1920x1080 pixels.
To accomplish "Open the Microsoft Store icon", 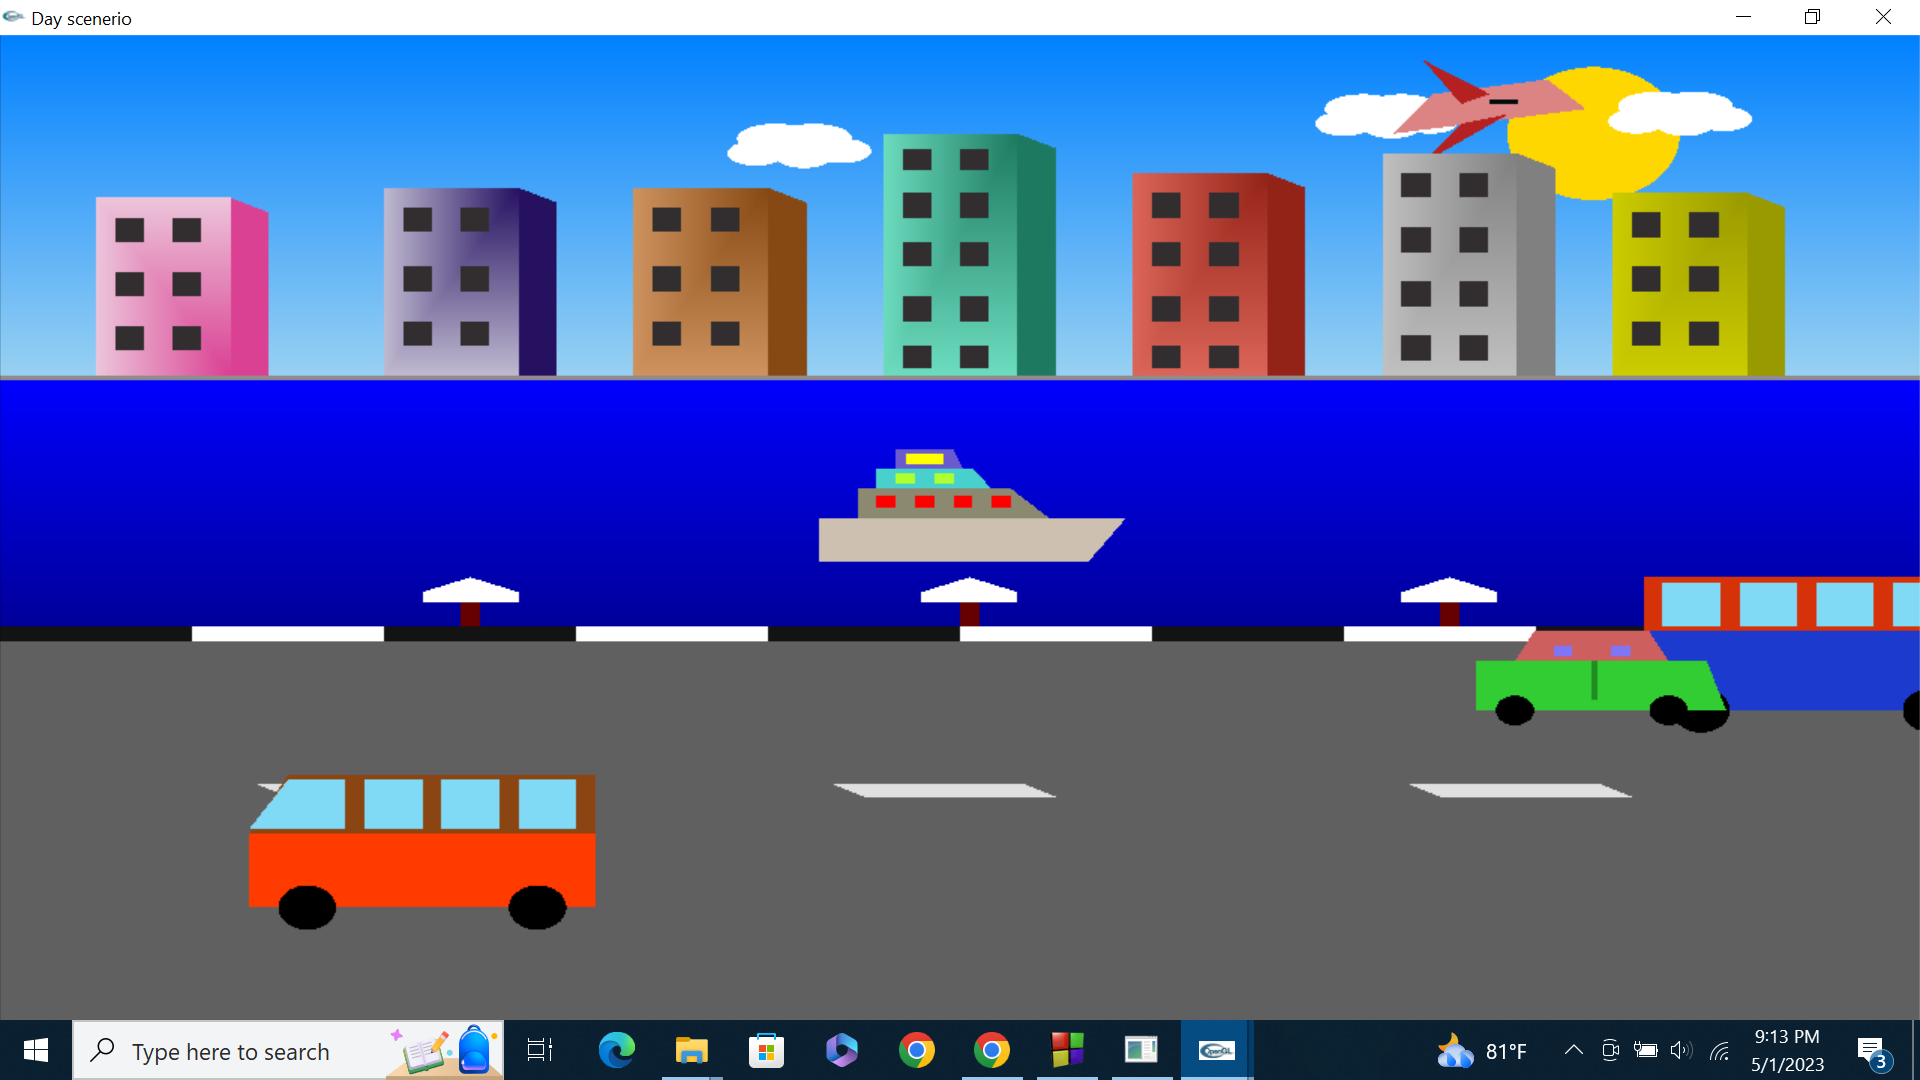I will click(x=766, y=1050).
